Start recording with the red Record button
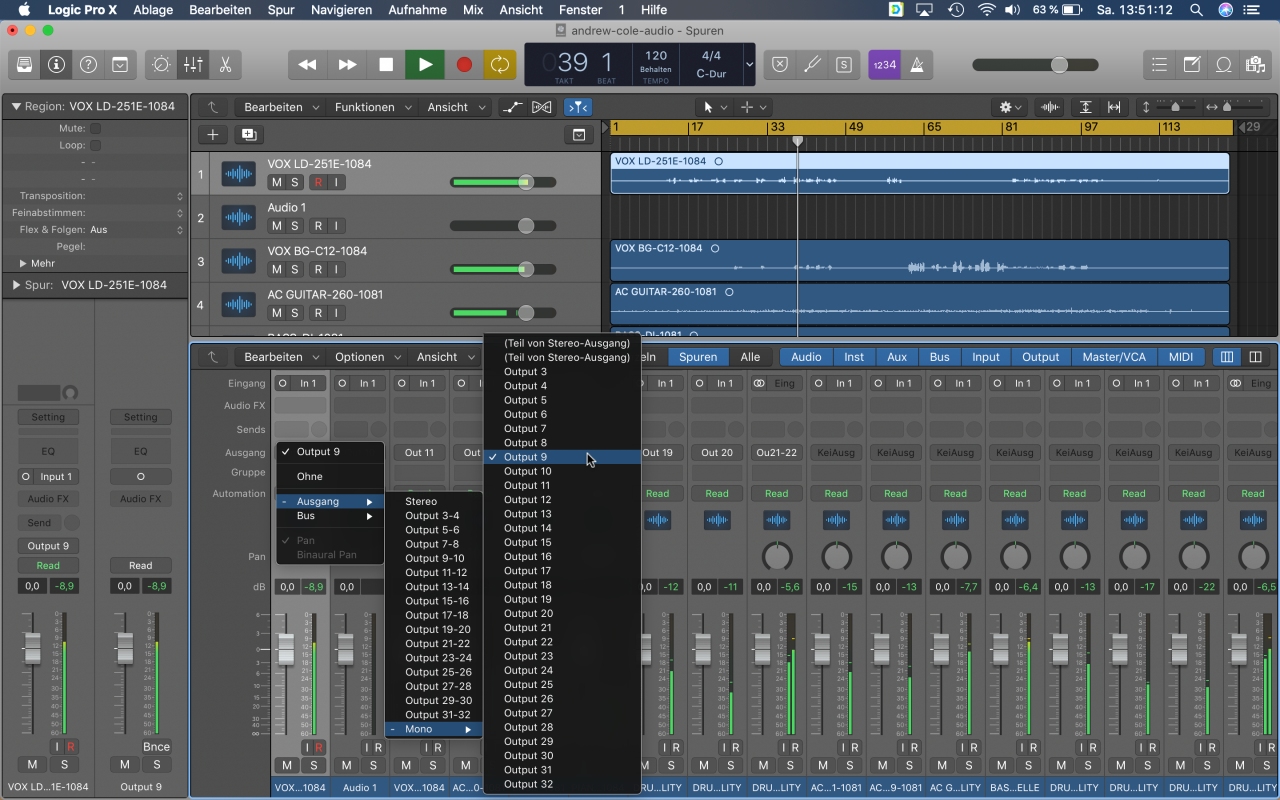Image resolution: width=1280 pixels, height=800 pixels. (464, 64)
